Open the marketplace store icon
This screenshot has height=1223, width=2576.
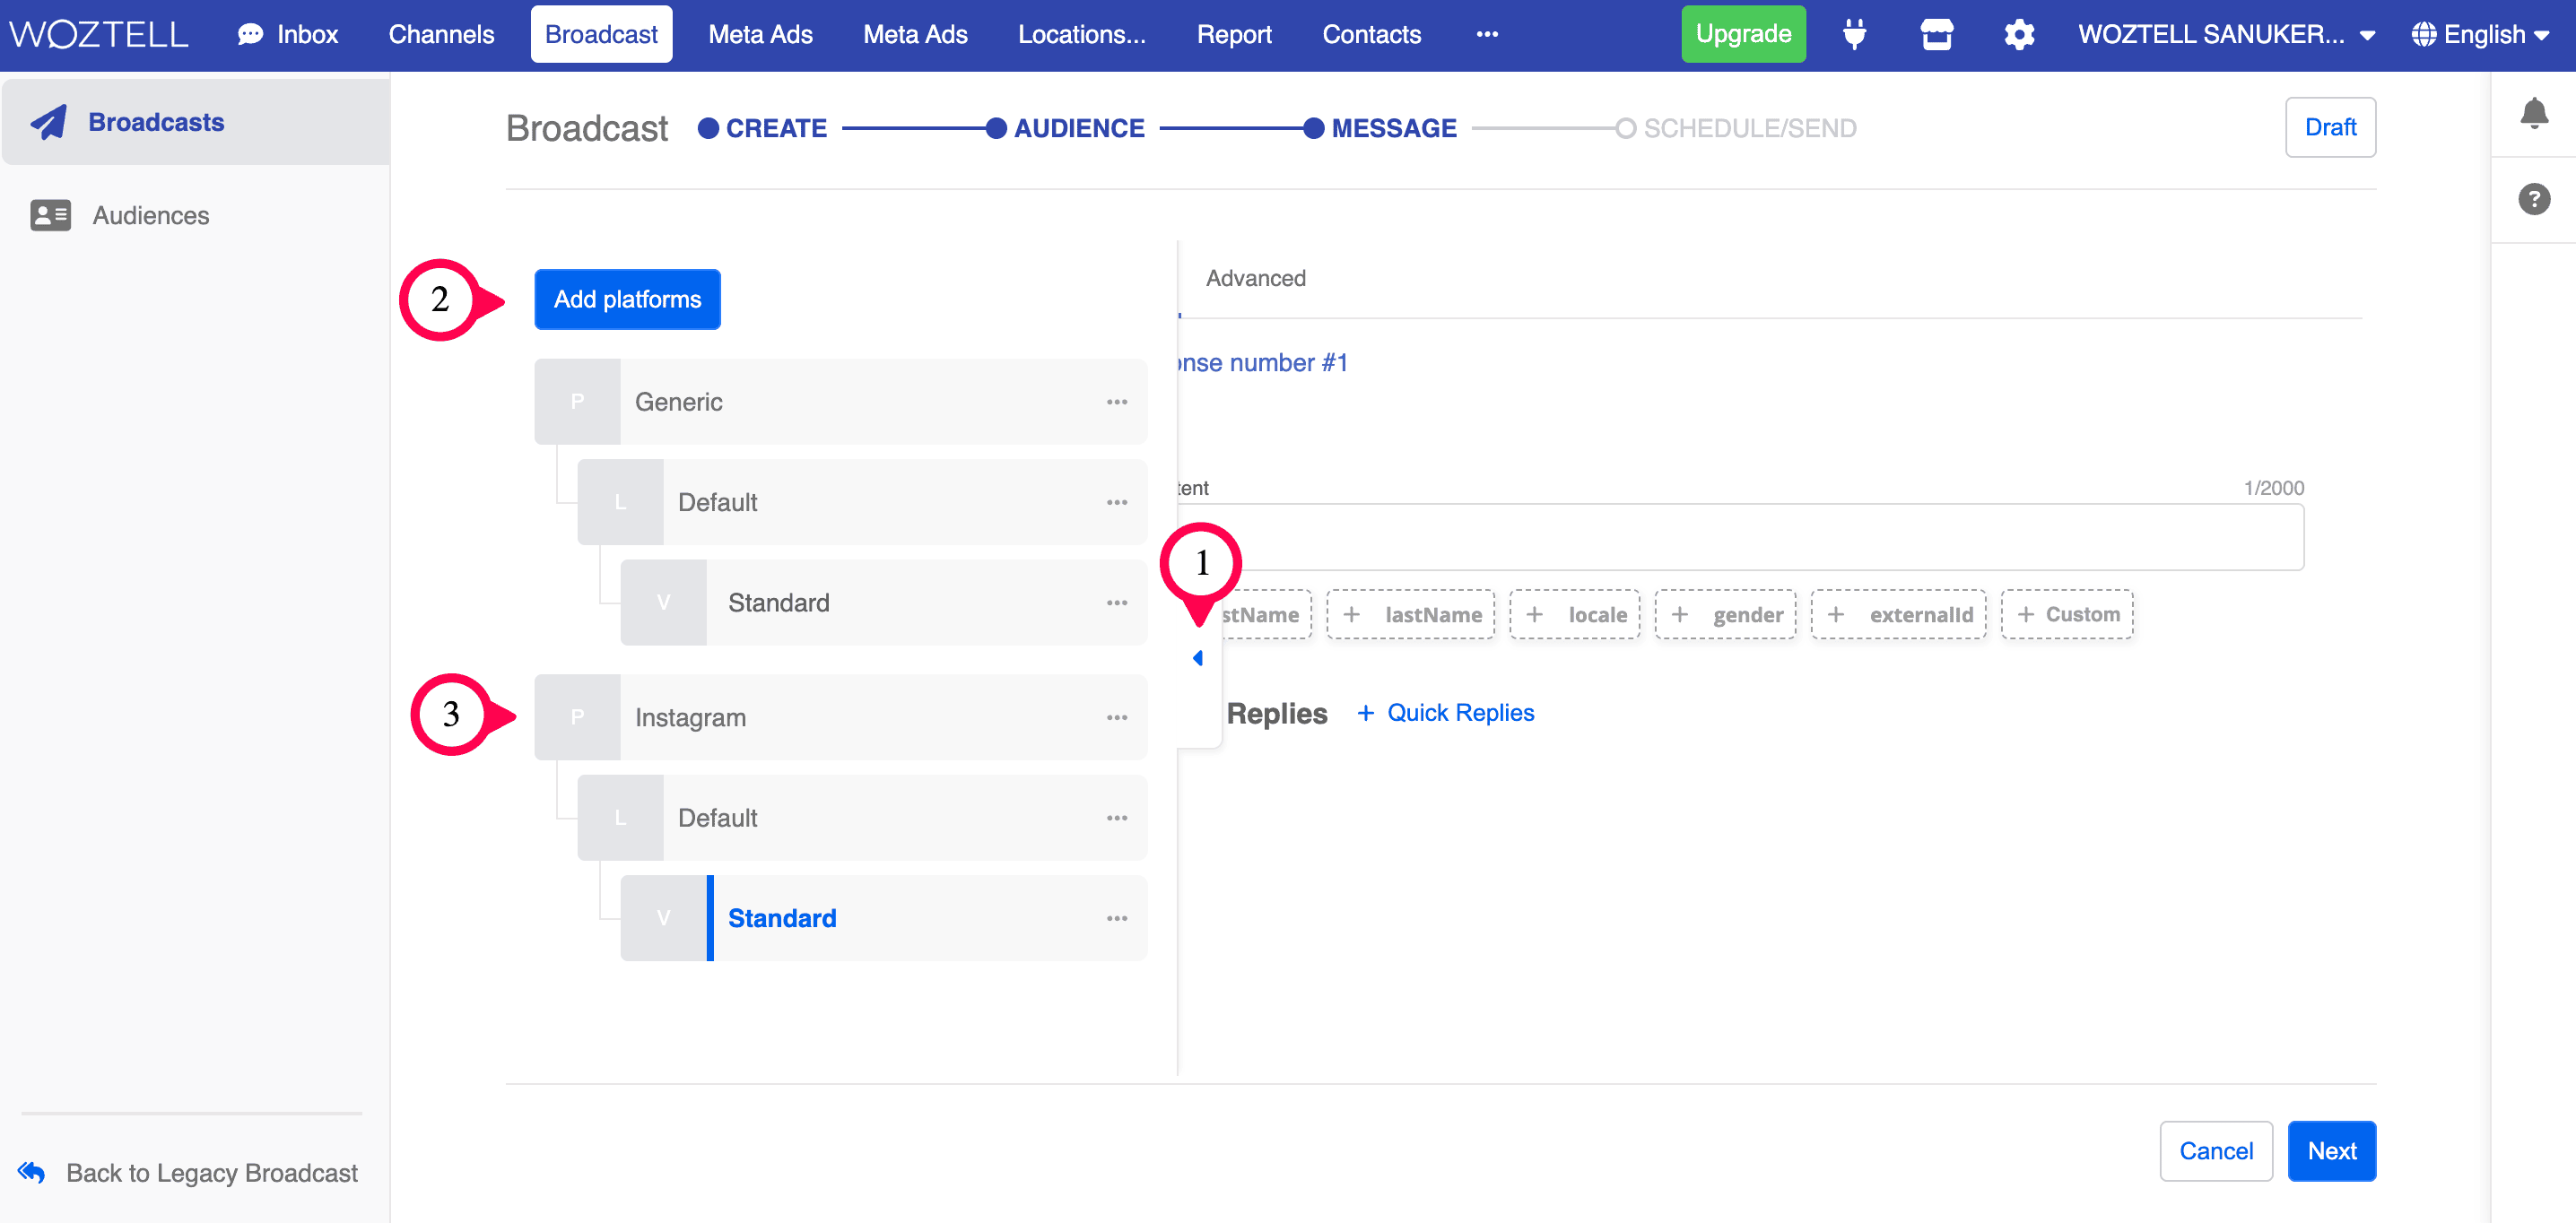click(1936, 35)
